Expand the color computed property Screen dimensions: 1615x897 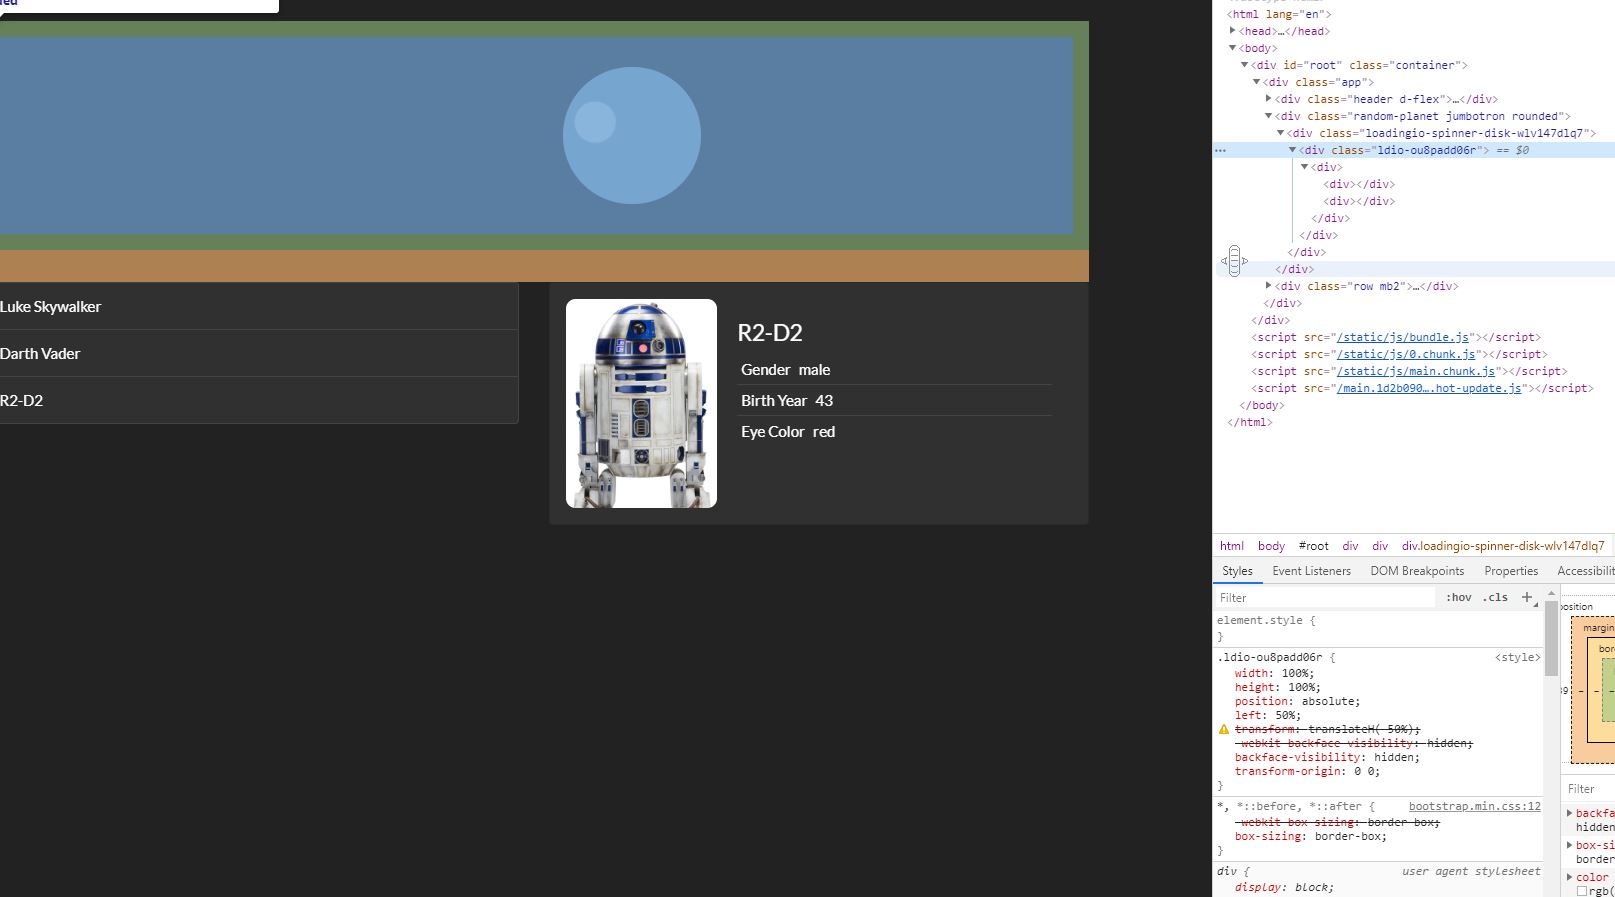point(1570,877)
